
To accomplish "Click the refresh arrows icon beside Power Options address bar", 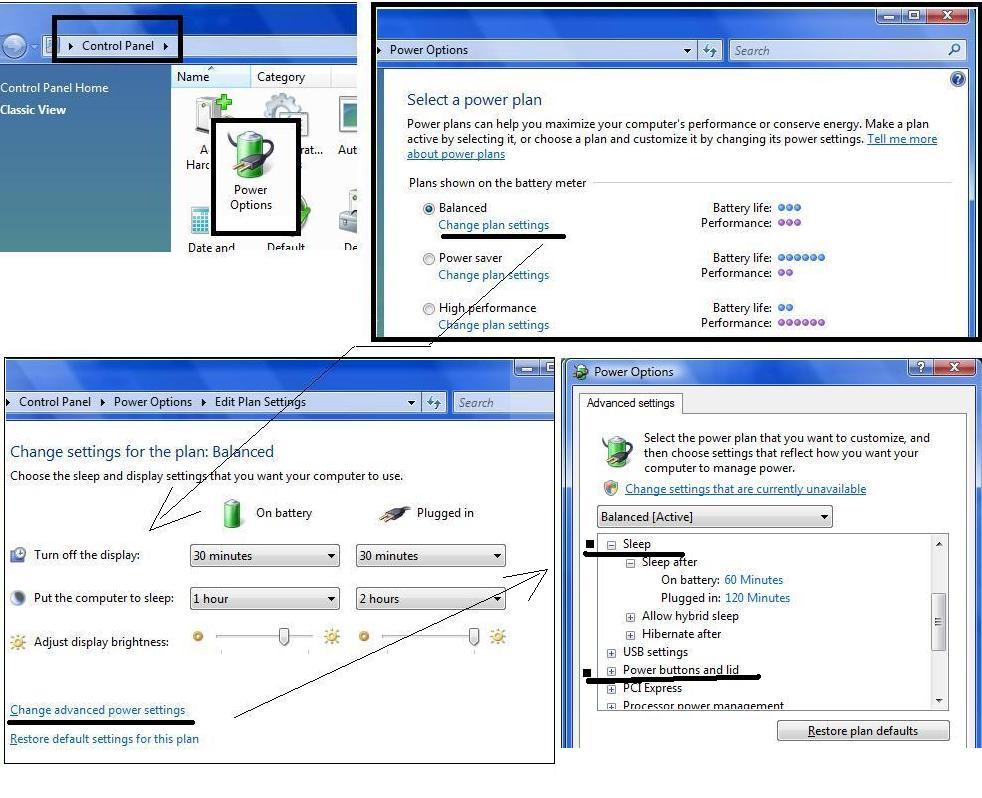I will 710,50.
